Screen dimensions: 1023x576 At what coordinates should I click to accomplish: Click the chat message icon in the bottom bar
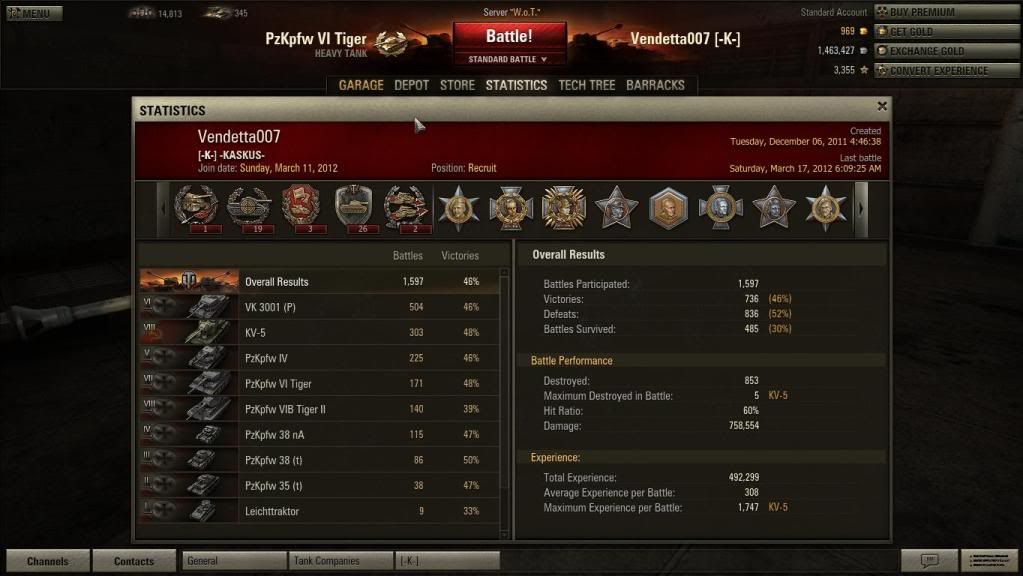click(929, 560)
